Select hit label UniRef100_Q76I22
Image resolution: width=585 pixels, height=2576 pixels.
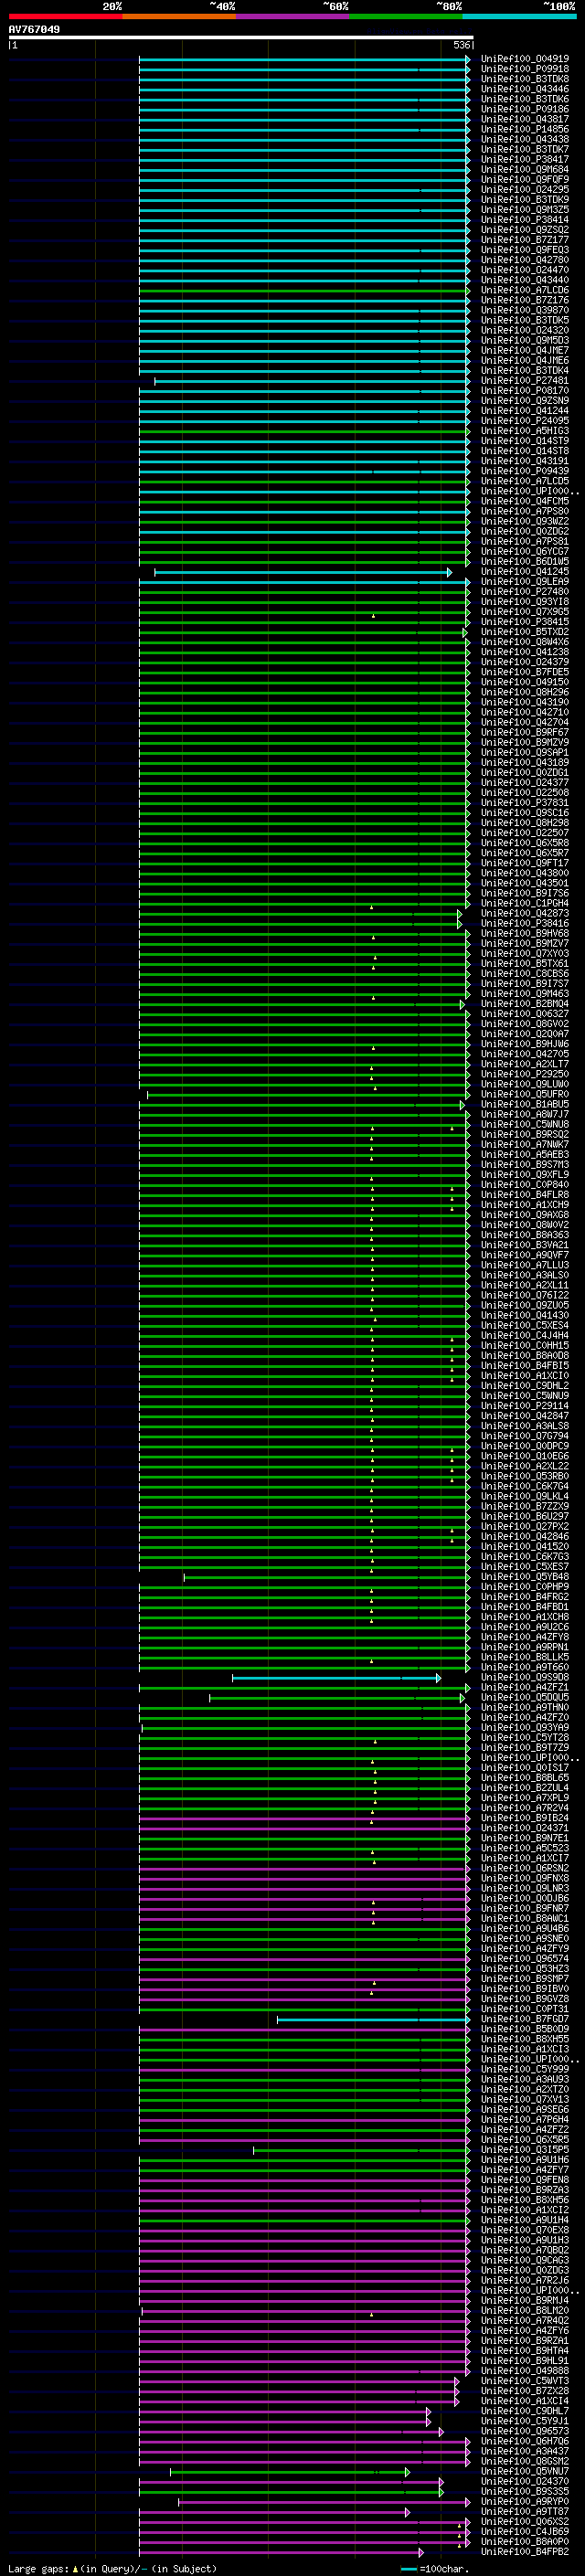525,1295
